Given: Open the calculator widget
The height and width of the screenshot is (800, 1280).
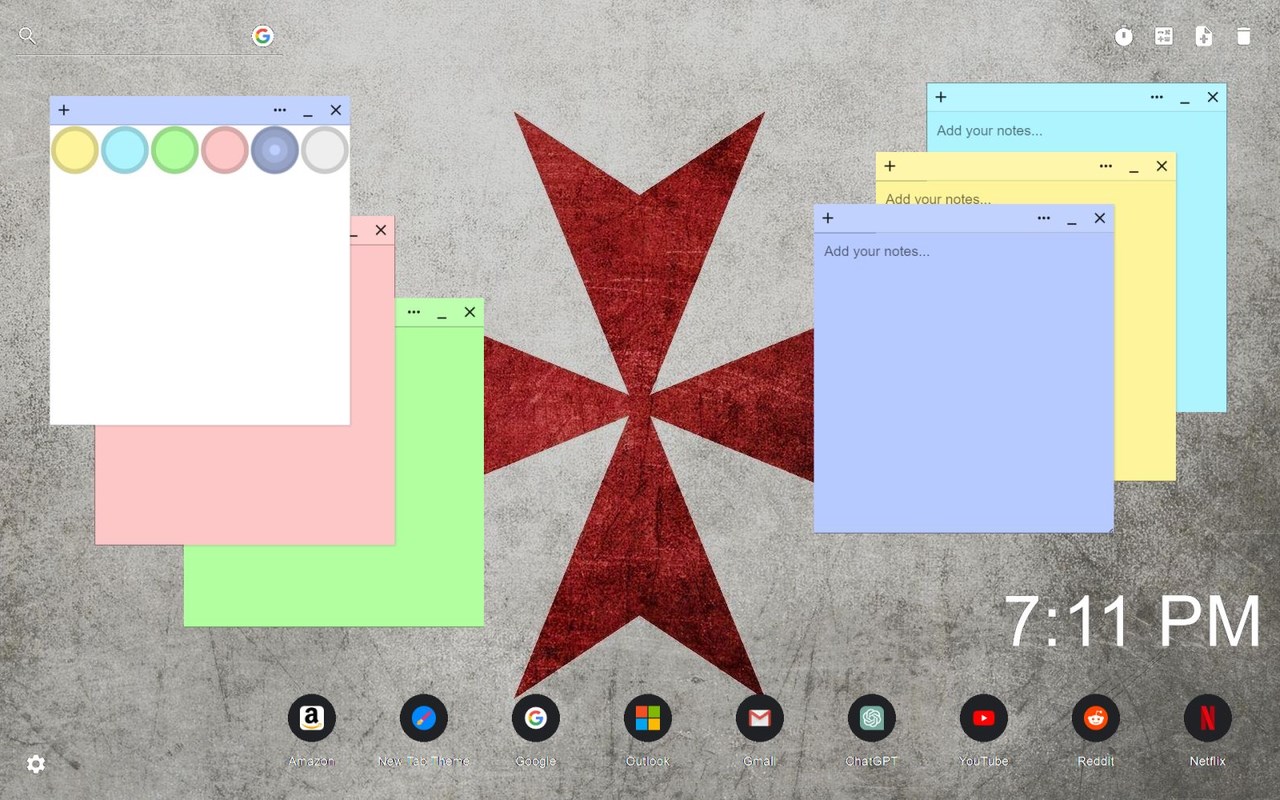Looking at the screenshot, I should click(x=1164, y=36).
